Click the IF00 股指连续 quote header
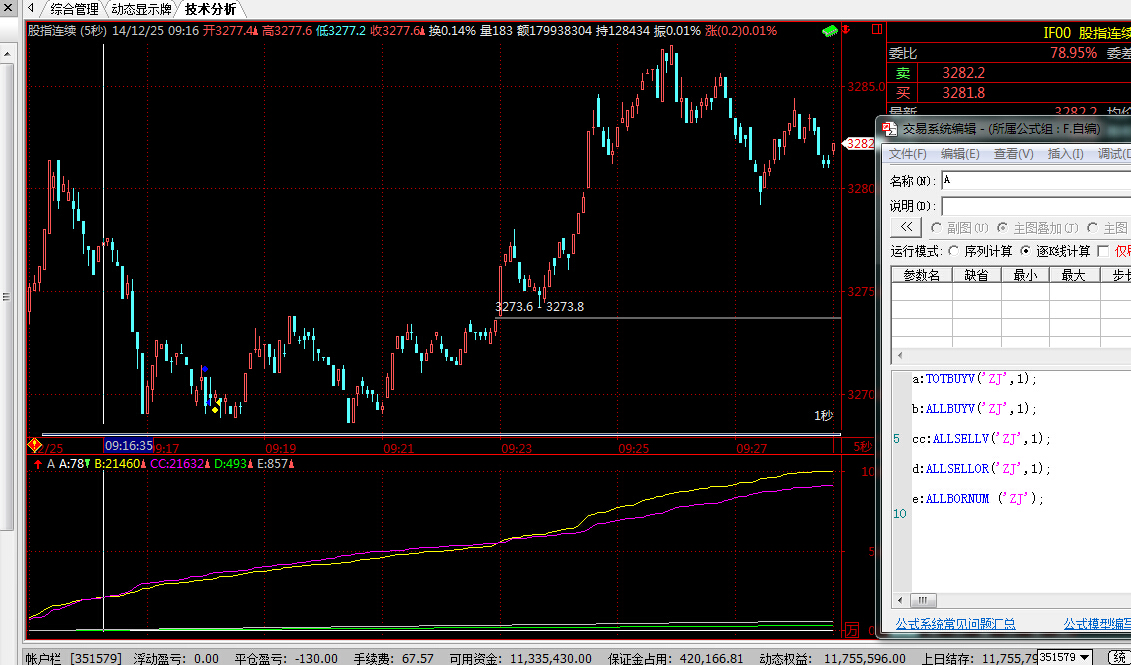Screen dimensions: 1131x665 1087,32
